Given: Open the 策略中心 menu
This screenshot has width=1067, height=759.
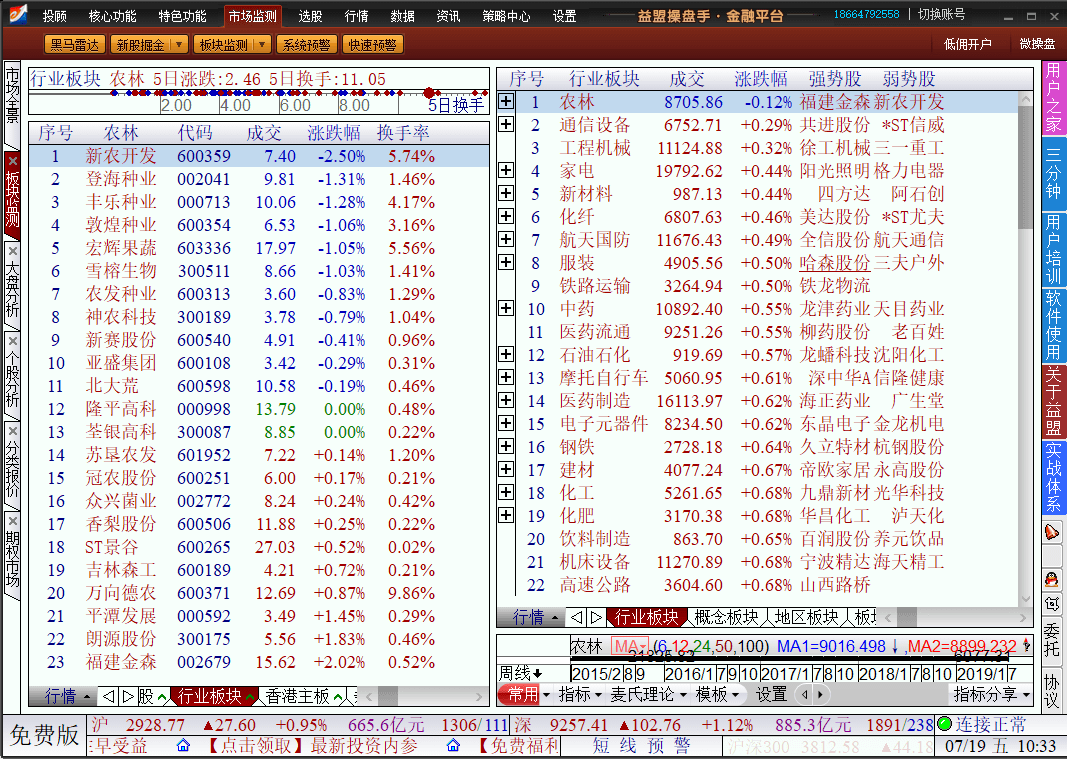Looking at the screenshot, I should coord(506,16).
